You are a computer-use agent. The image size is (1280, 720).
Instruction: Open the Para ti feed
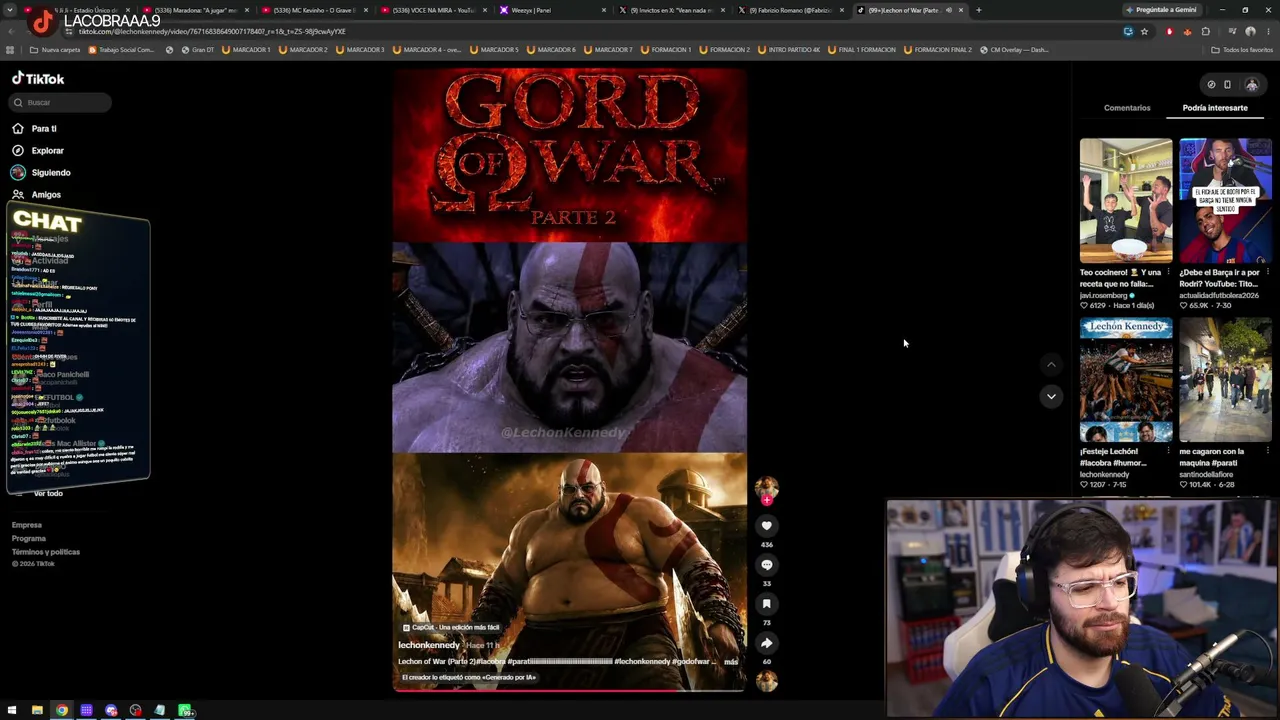point(35,128)
